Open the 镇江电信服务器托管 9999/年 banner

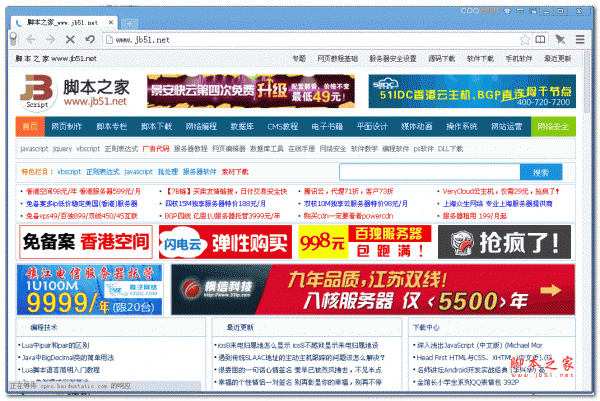click(x=90, y=290)
